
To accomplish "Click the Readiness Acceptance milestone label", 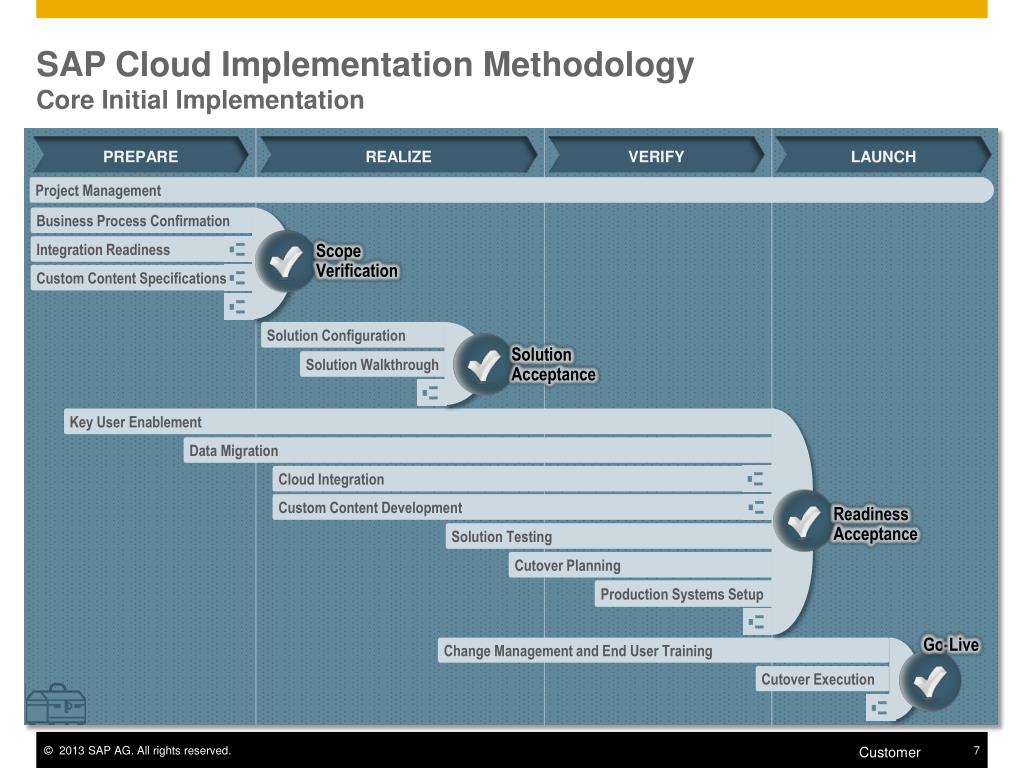I will pos(875,524).
